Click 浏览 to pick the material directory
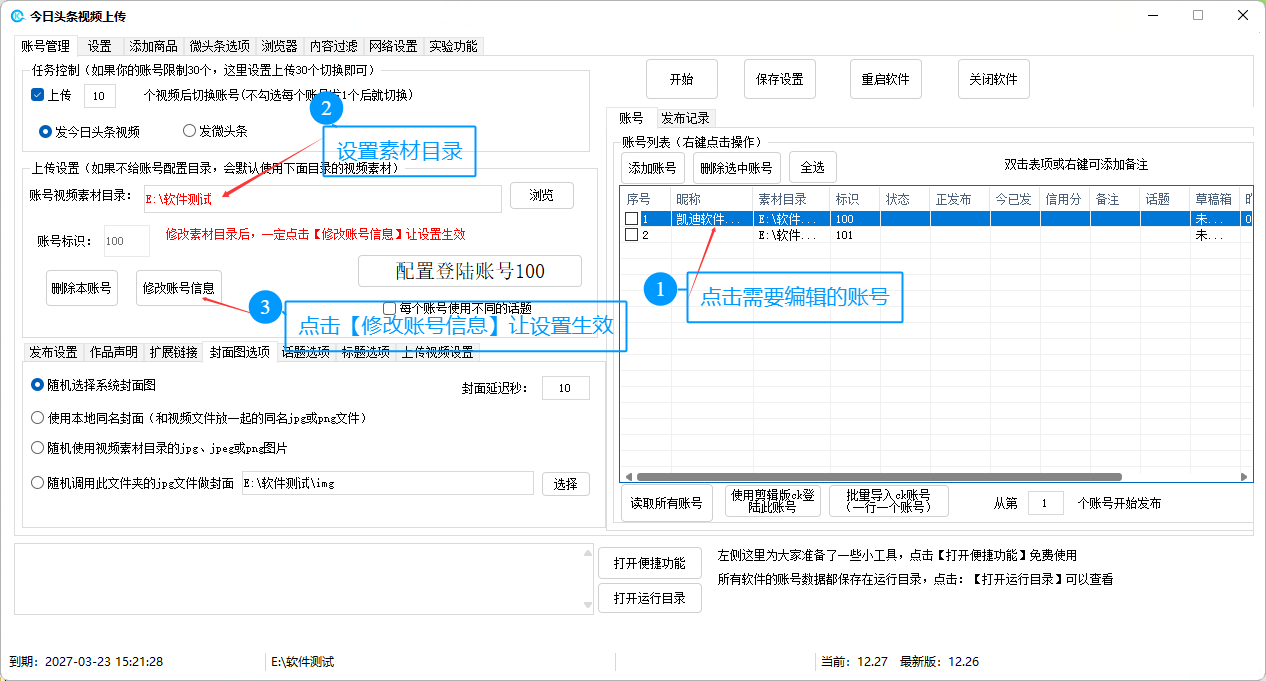 click(541, 195)
